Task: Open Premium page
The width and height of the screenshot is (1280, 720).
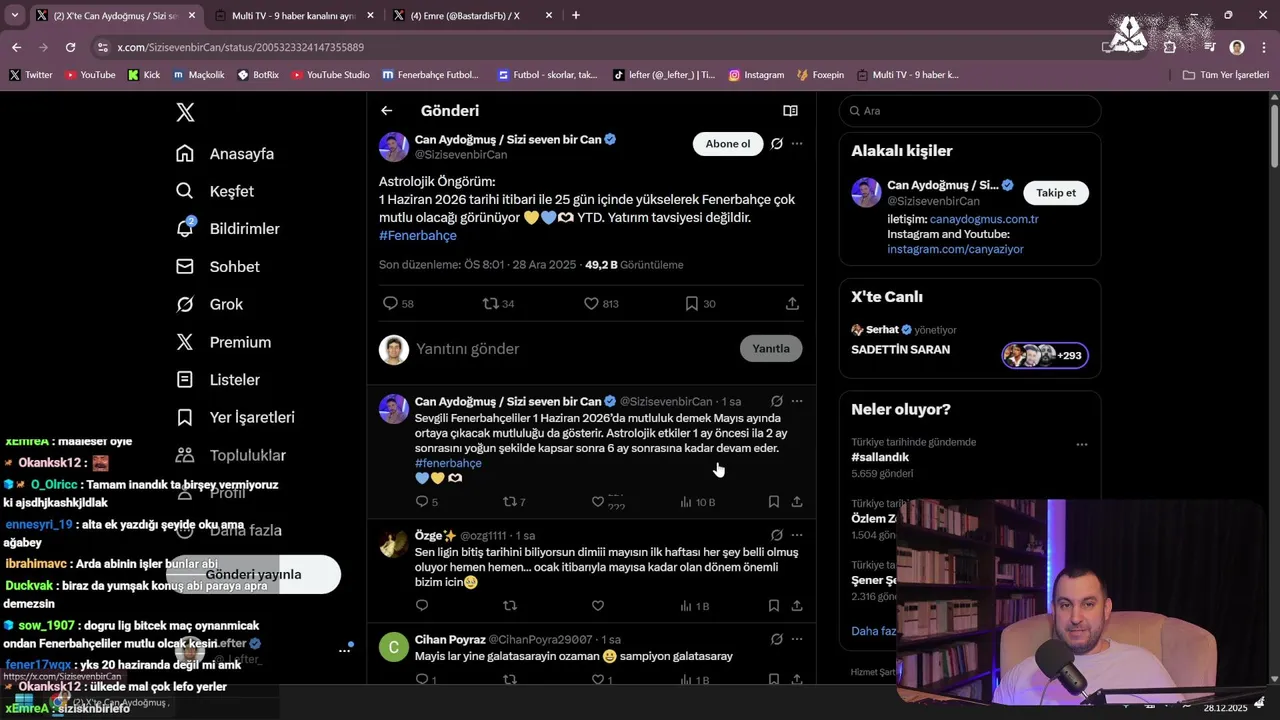Action: click(223, 342)
